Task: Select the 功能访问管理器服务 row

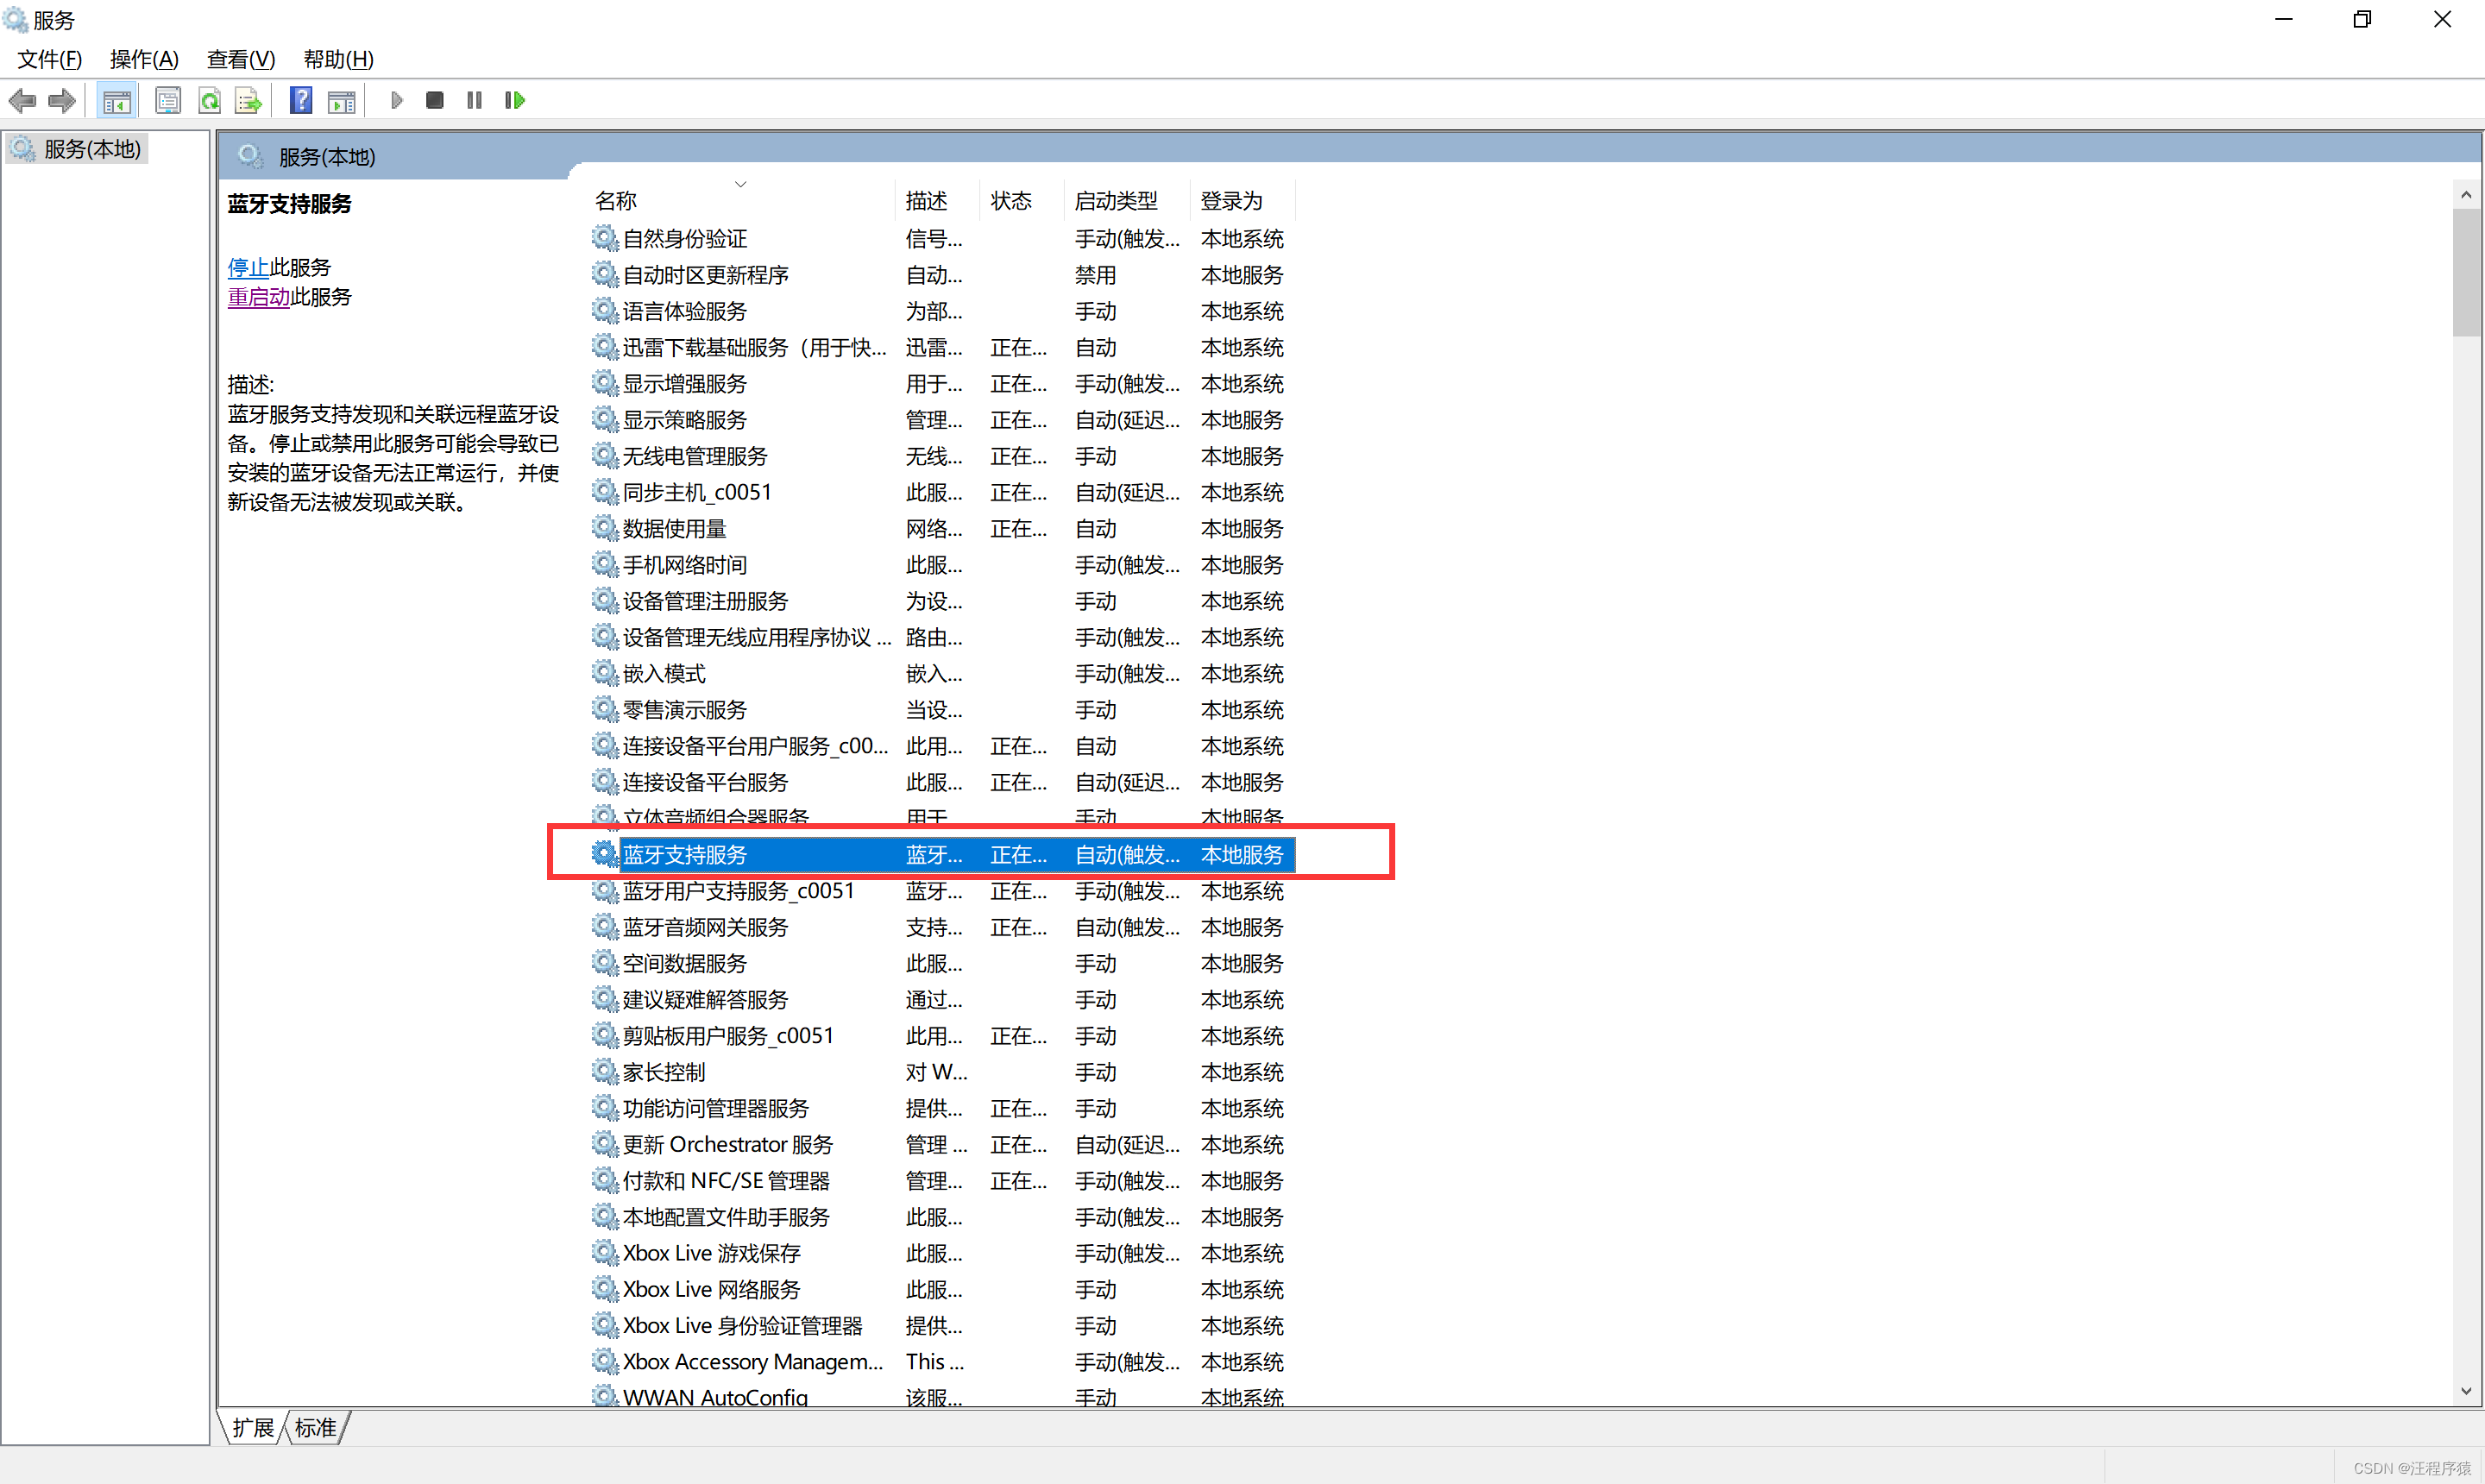Action: [x=941, y=1108]
